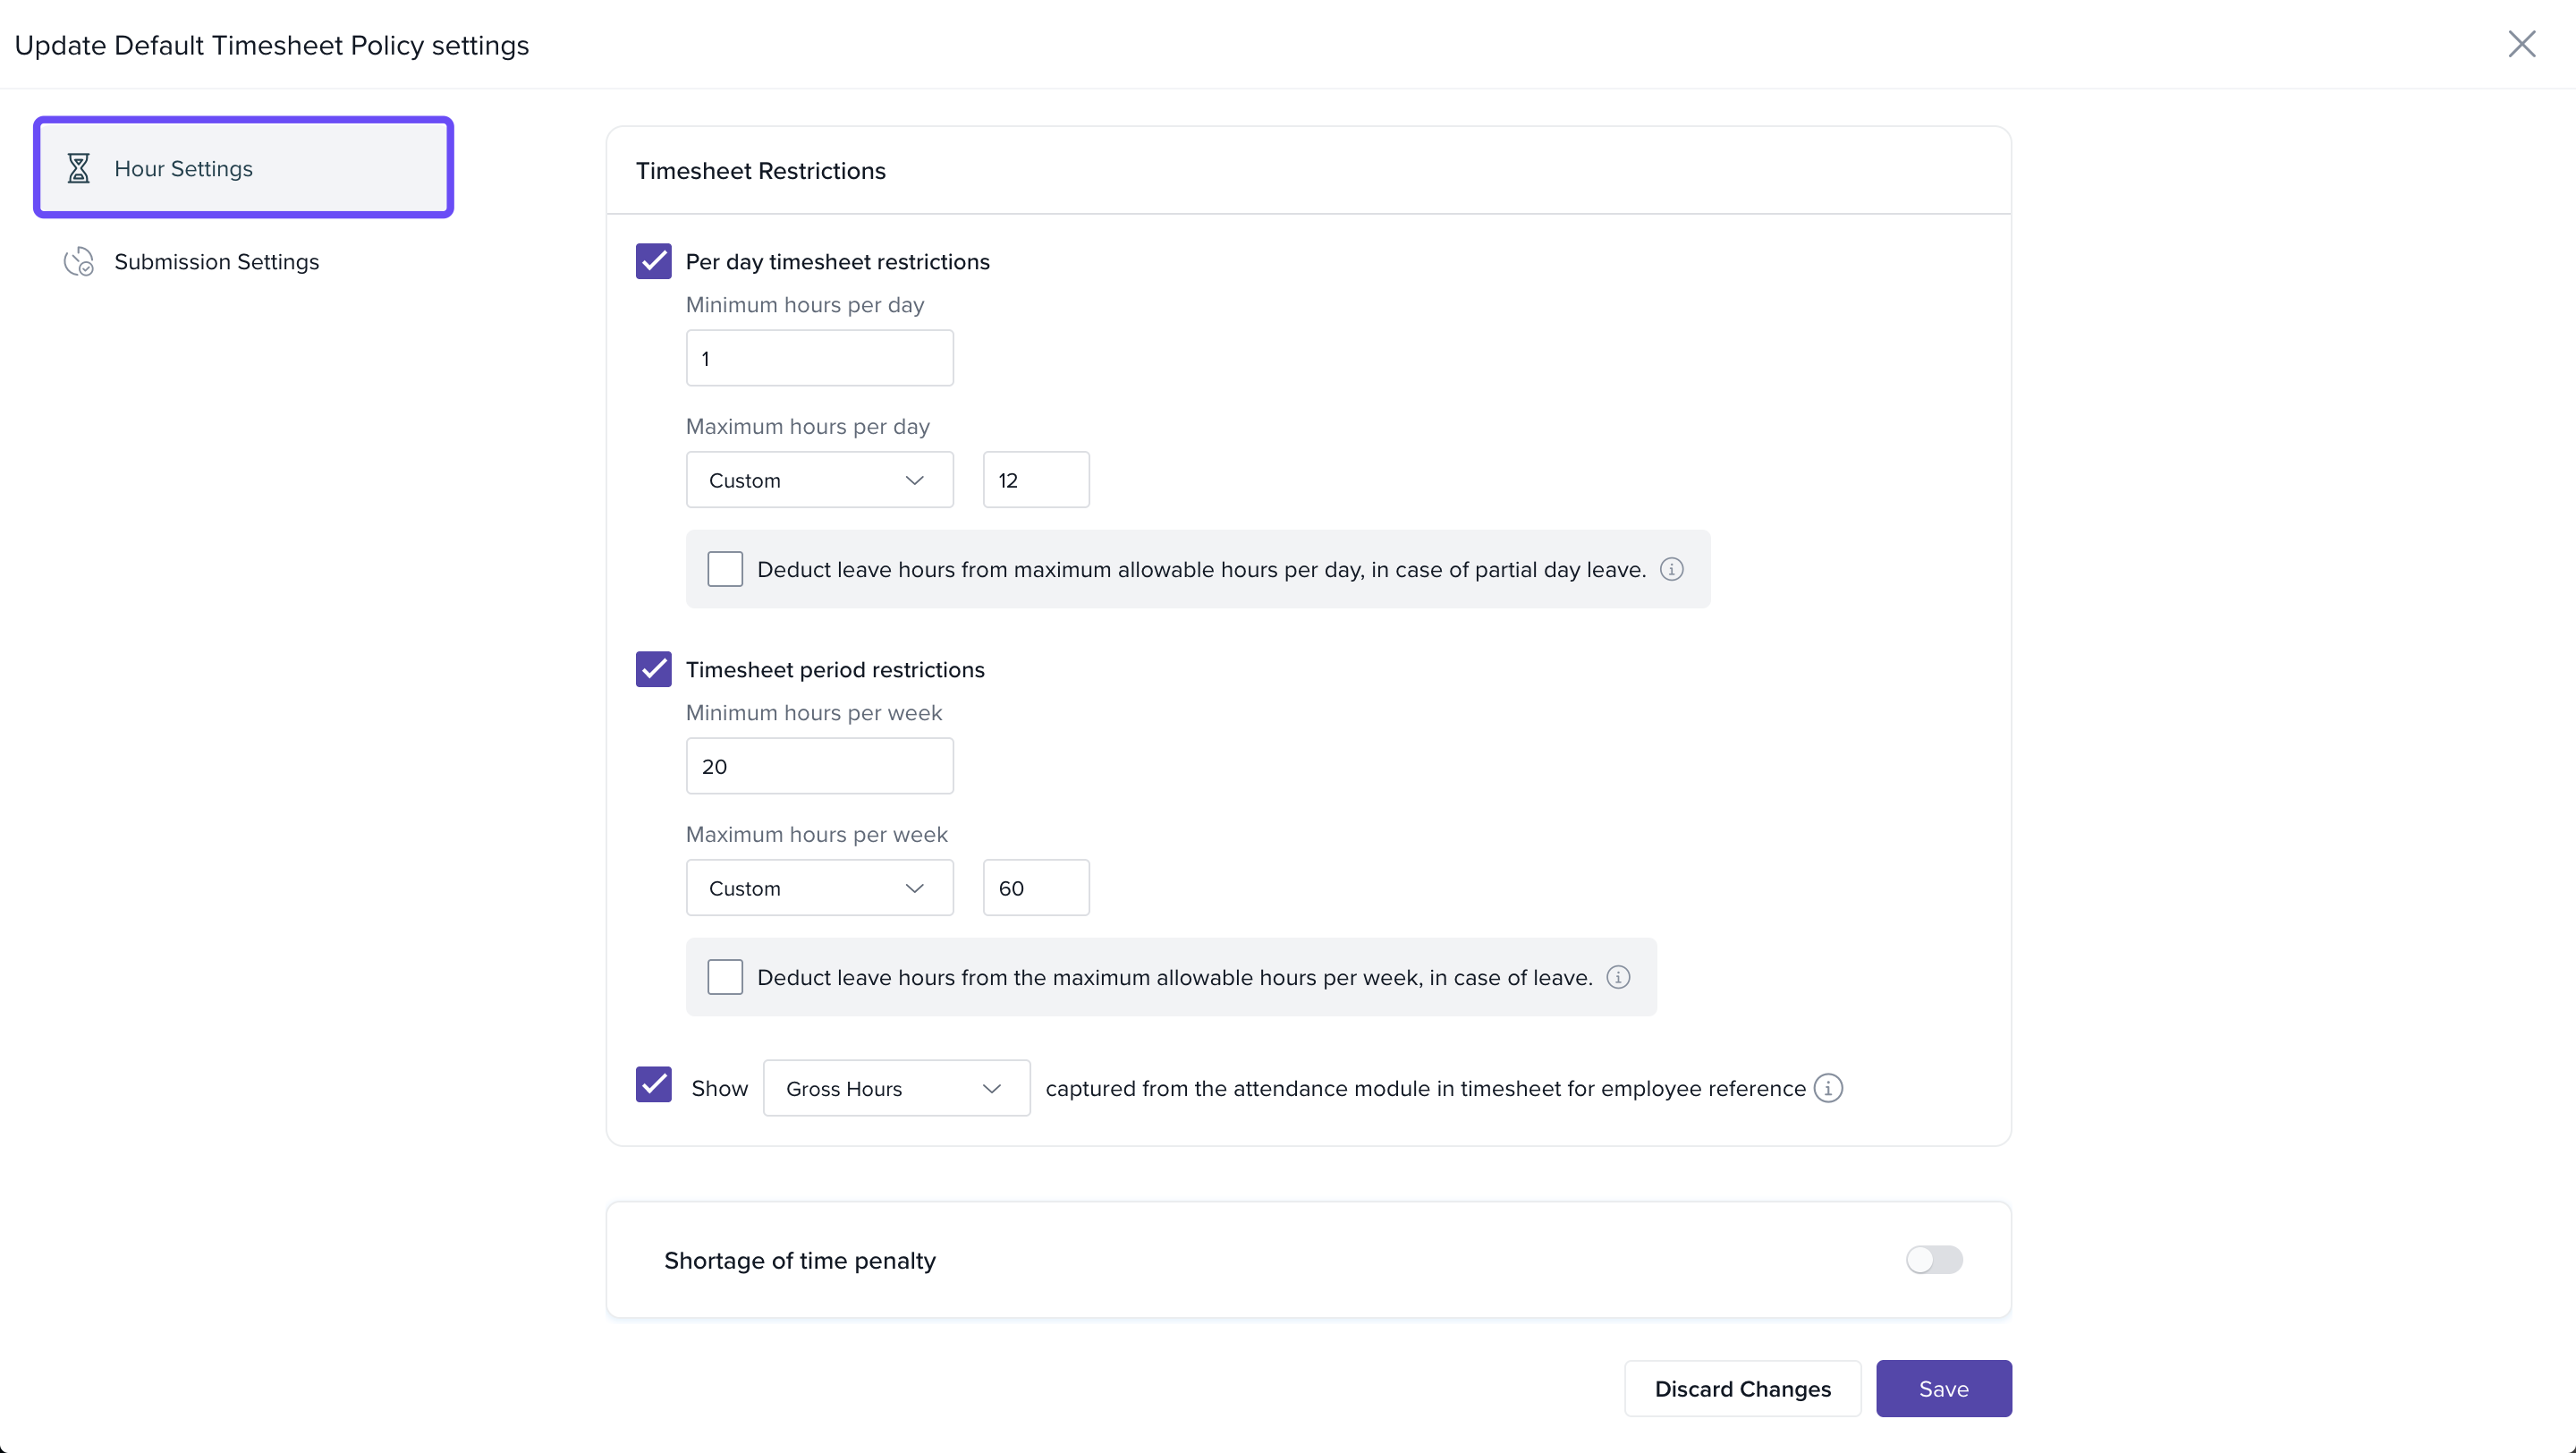Click Discard Changes button
The image size is (2576, 1453).
pos(1742,1388)
